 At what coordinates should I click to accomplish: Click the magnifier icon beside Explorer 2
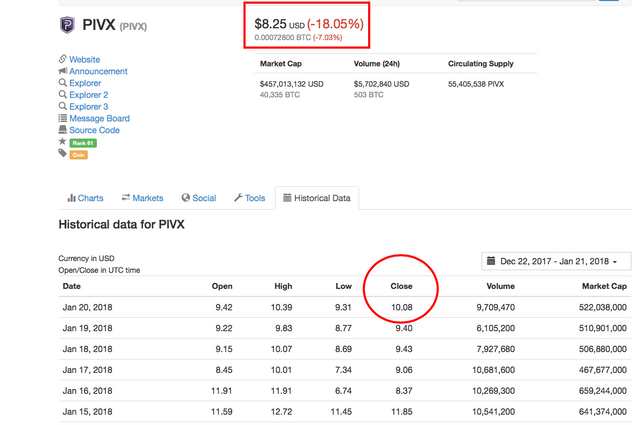tap(62, 94)
